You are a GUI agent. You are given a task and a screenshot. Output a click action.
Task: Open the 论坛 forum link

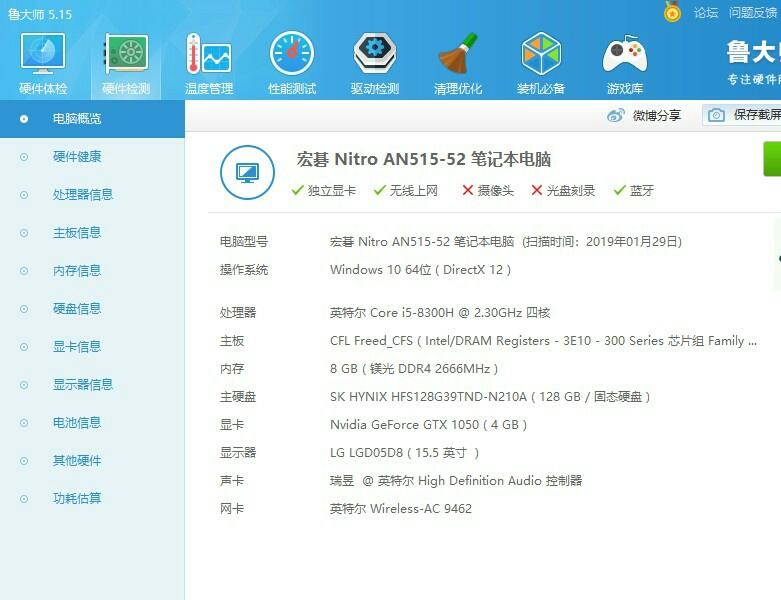point(706,12)
